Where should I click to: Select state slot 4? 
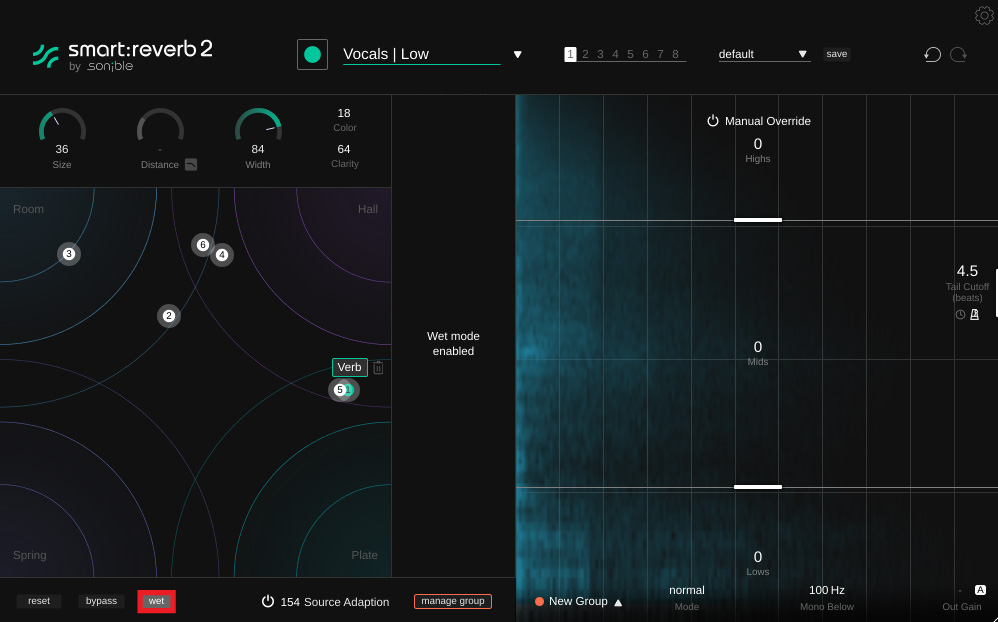[615, 54]
